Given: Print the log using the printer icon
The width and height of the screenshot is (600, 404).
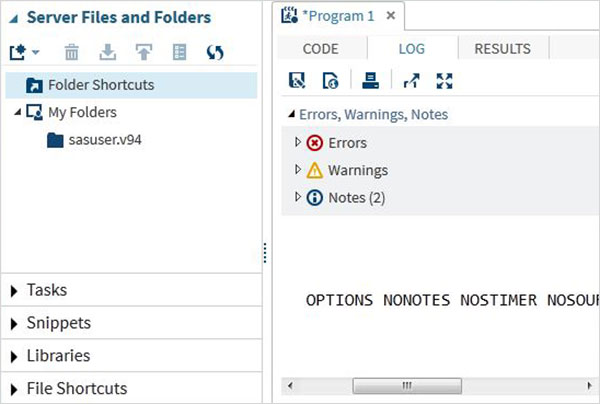Looking at the screenshot, I should [x=370, y=81].
